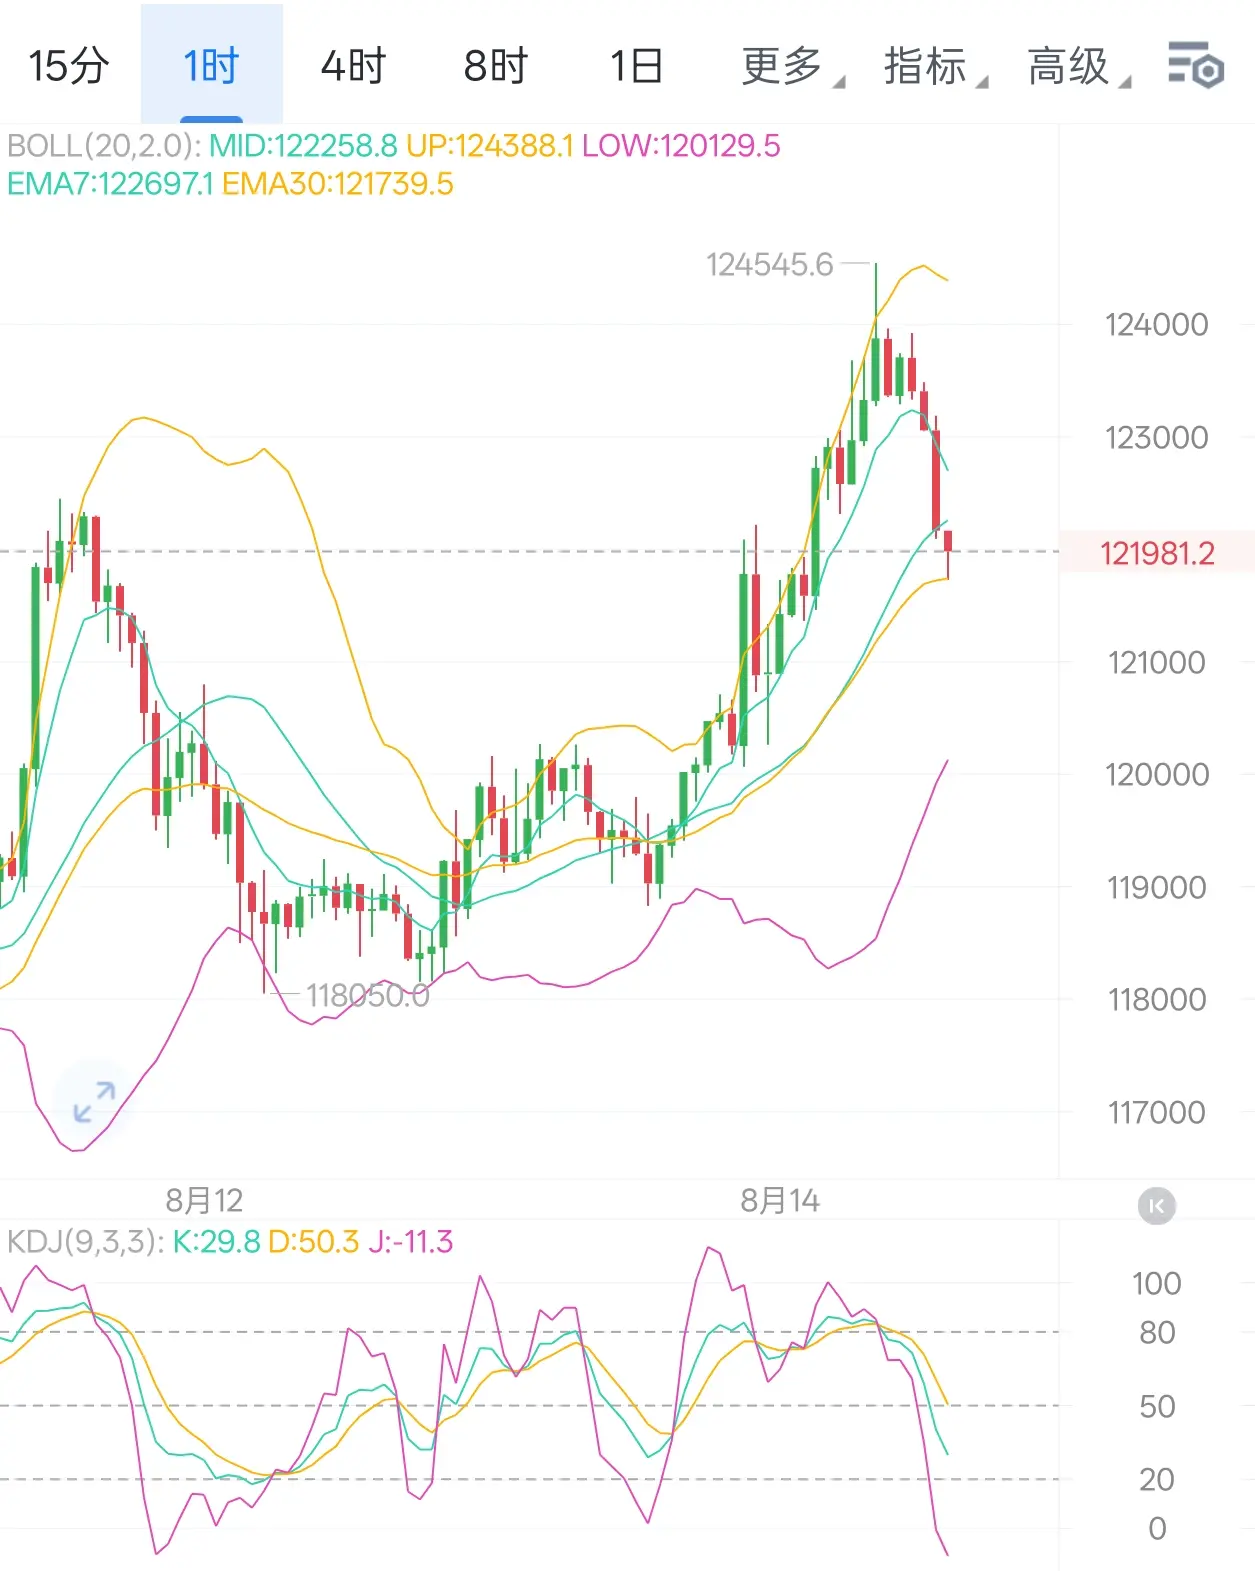Image resolution: width=1255 pixels, height=1571 pixels.
Task: Click the EMA30:121739.5 label
Action: [338, 184]
